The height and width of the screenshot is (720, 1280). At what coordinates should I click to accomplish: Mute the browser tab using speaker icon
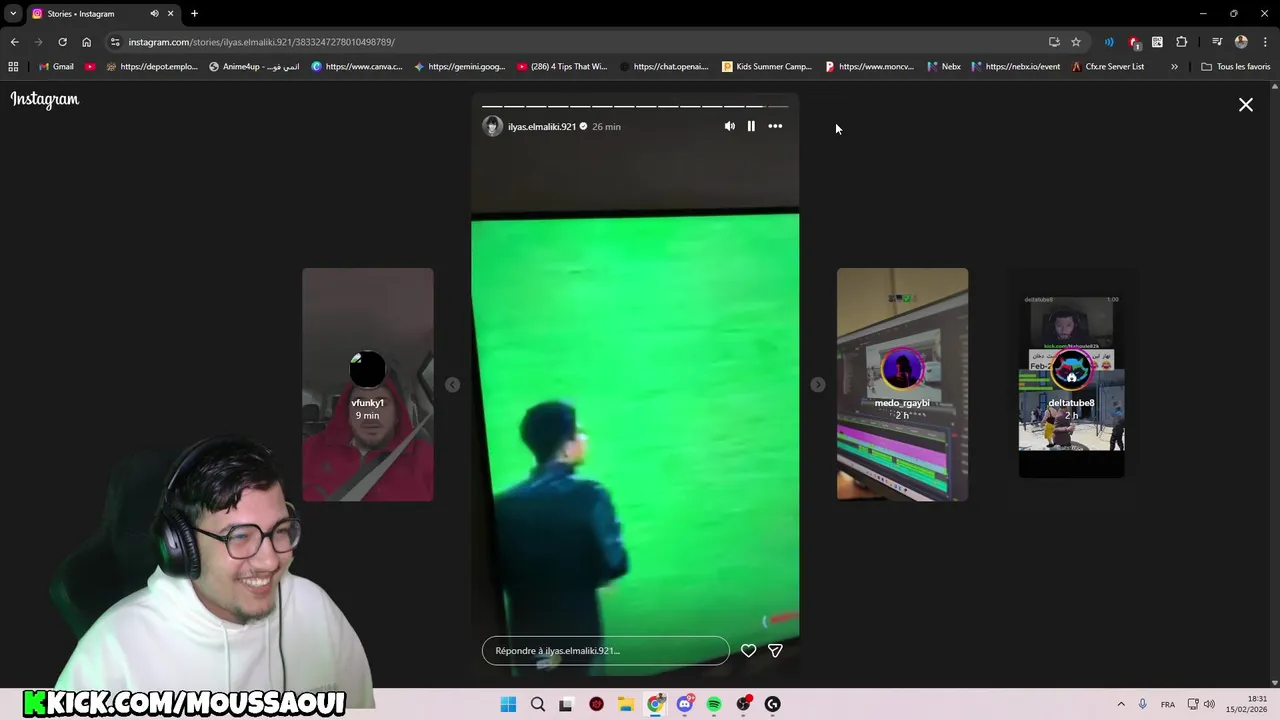(x=154, y=14)
